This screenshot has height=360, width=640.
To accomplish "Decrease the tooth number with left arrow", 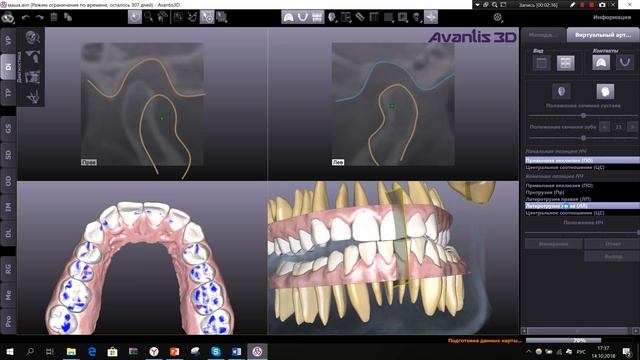I will 604,127.
